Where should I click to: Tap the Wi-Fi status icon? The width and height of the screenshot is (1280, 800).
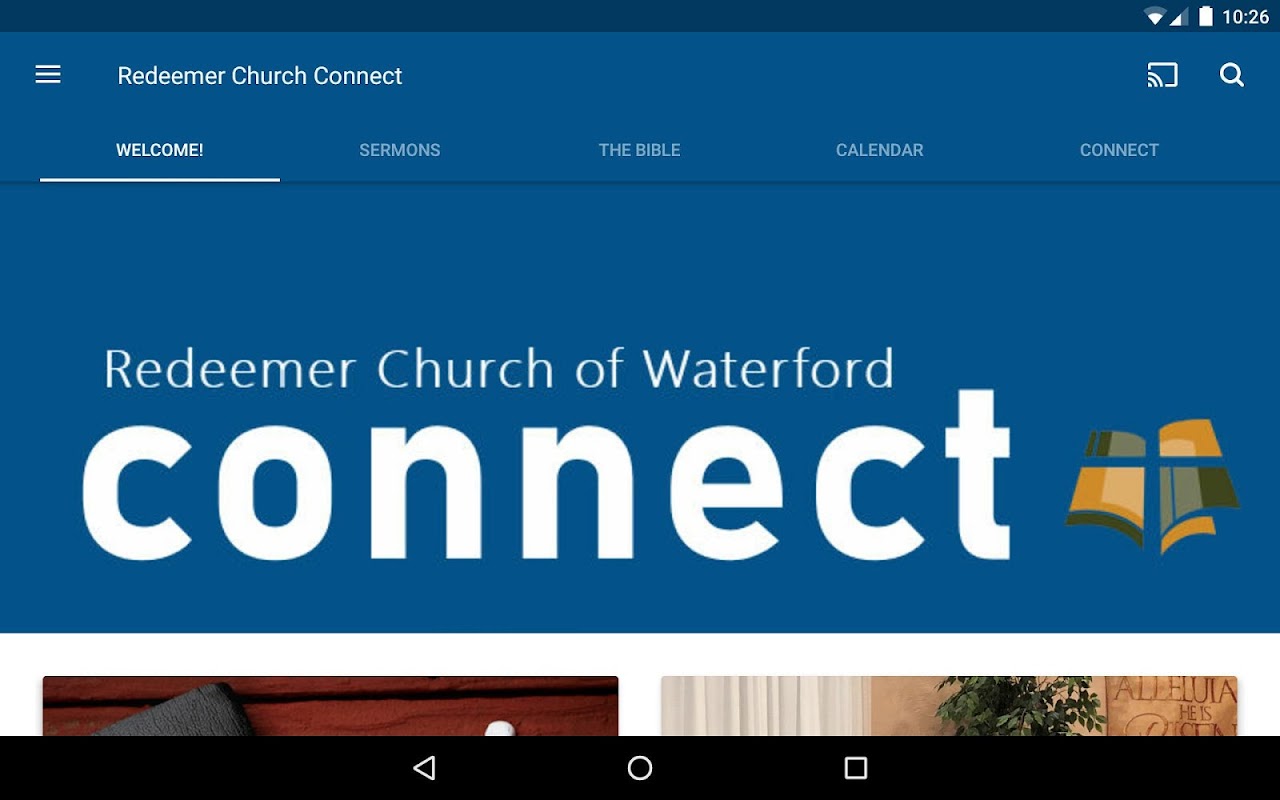pos(1156,16)
